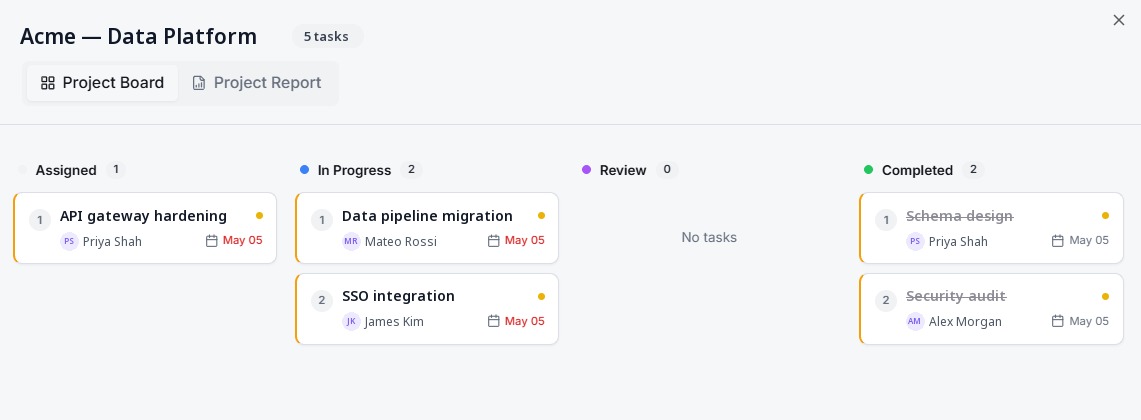Click the In Progress count badge 2

411,170
